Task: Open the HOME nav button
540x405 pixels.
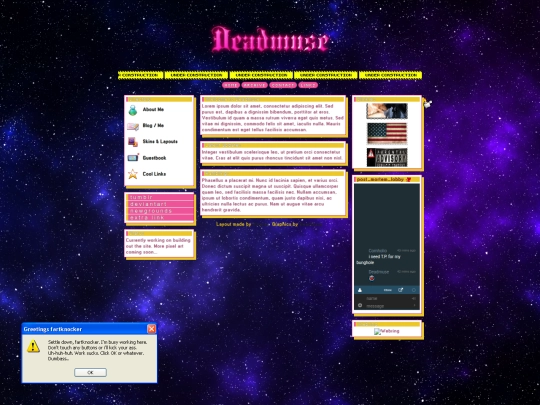Action: [231, 85]
